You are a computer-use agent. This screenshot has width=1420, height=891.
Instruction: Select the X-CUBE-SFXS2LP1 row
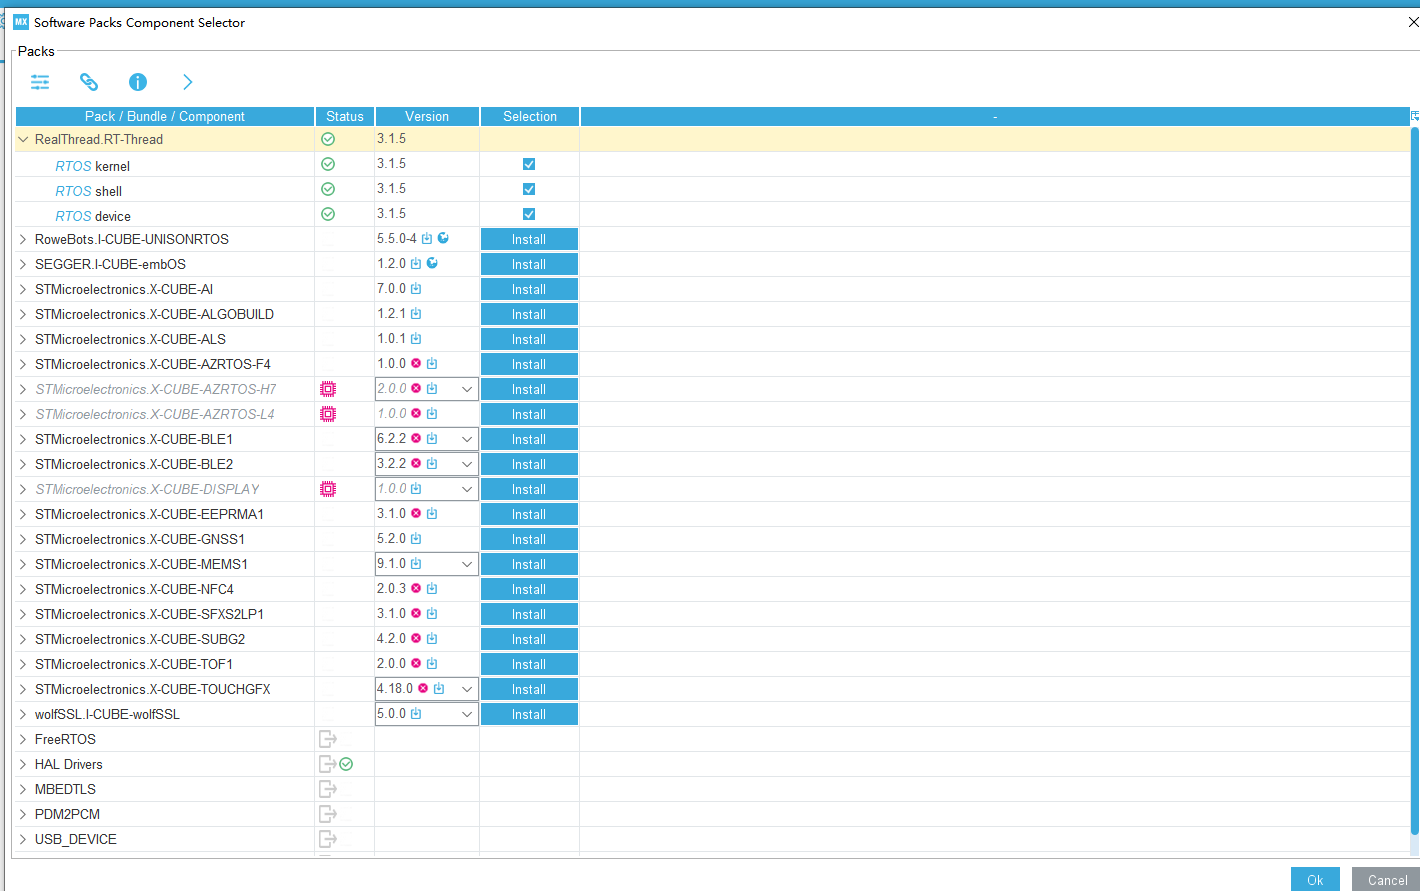(712, 614)
